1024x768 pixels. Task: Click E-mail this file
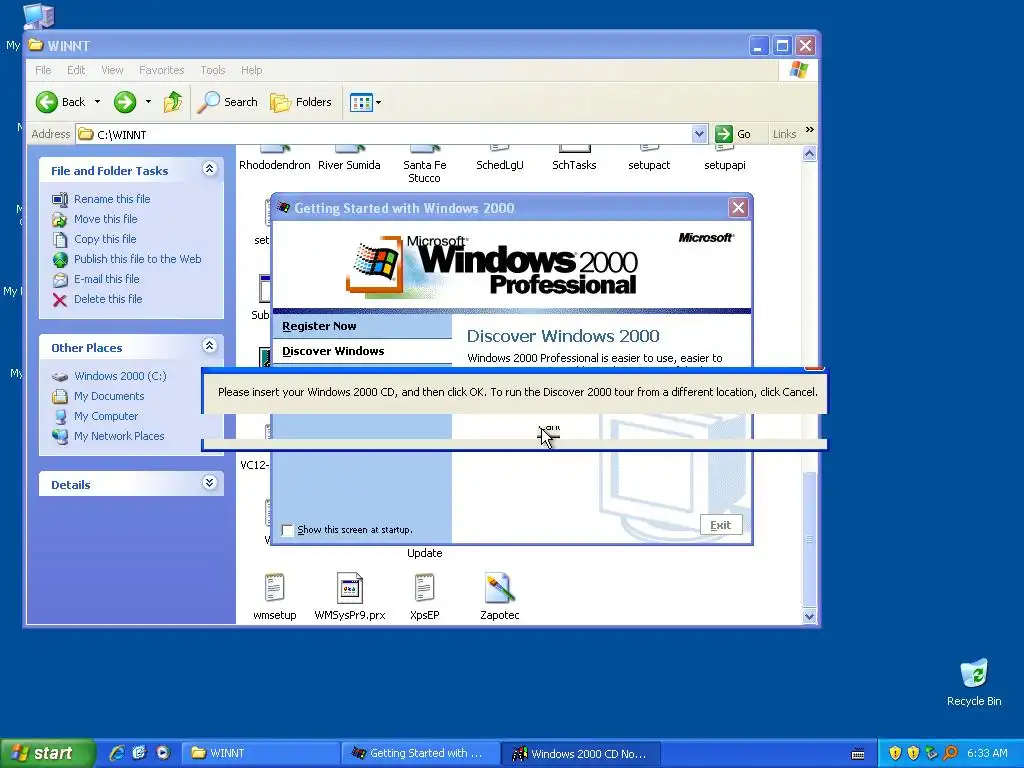coord(106,279)
